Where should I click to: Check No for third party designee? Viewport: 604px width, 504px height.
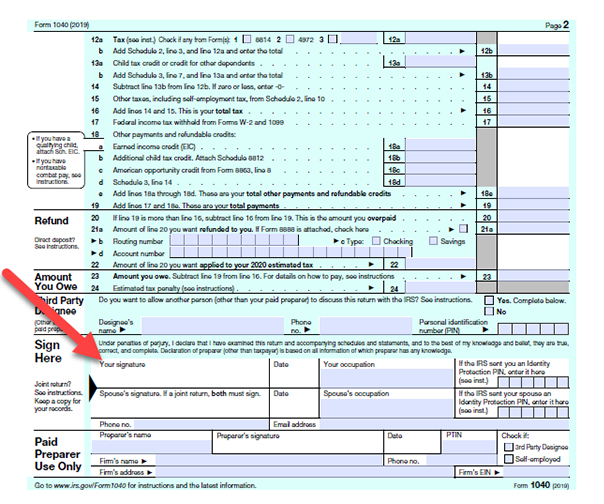489,311
